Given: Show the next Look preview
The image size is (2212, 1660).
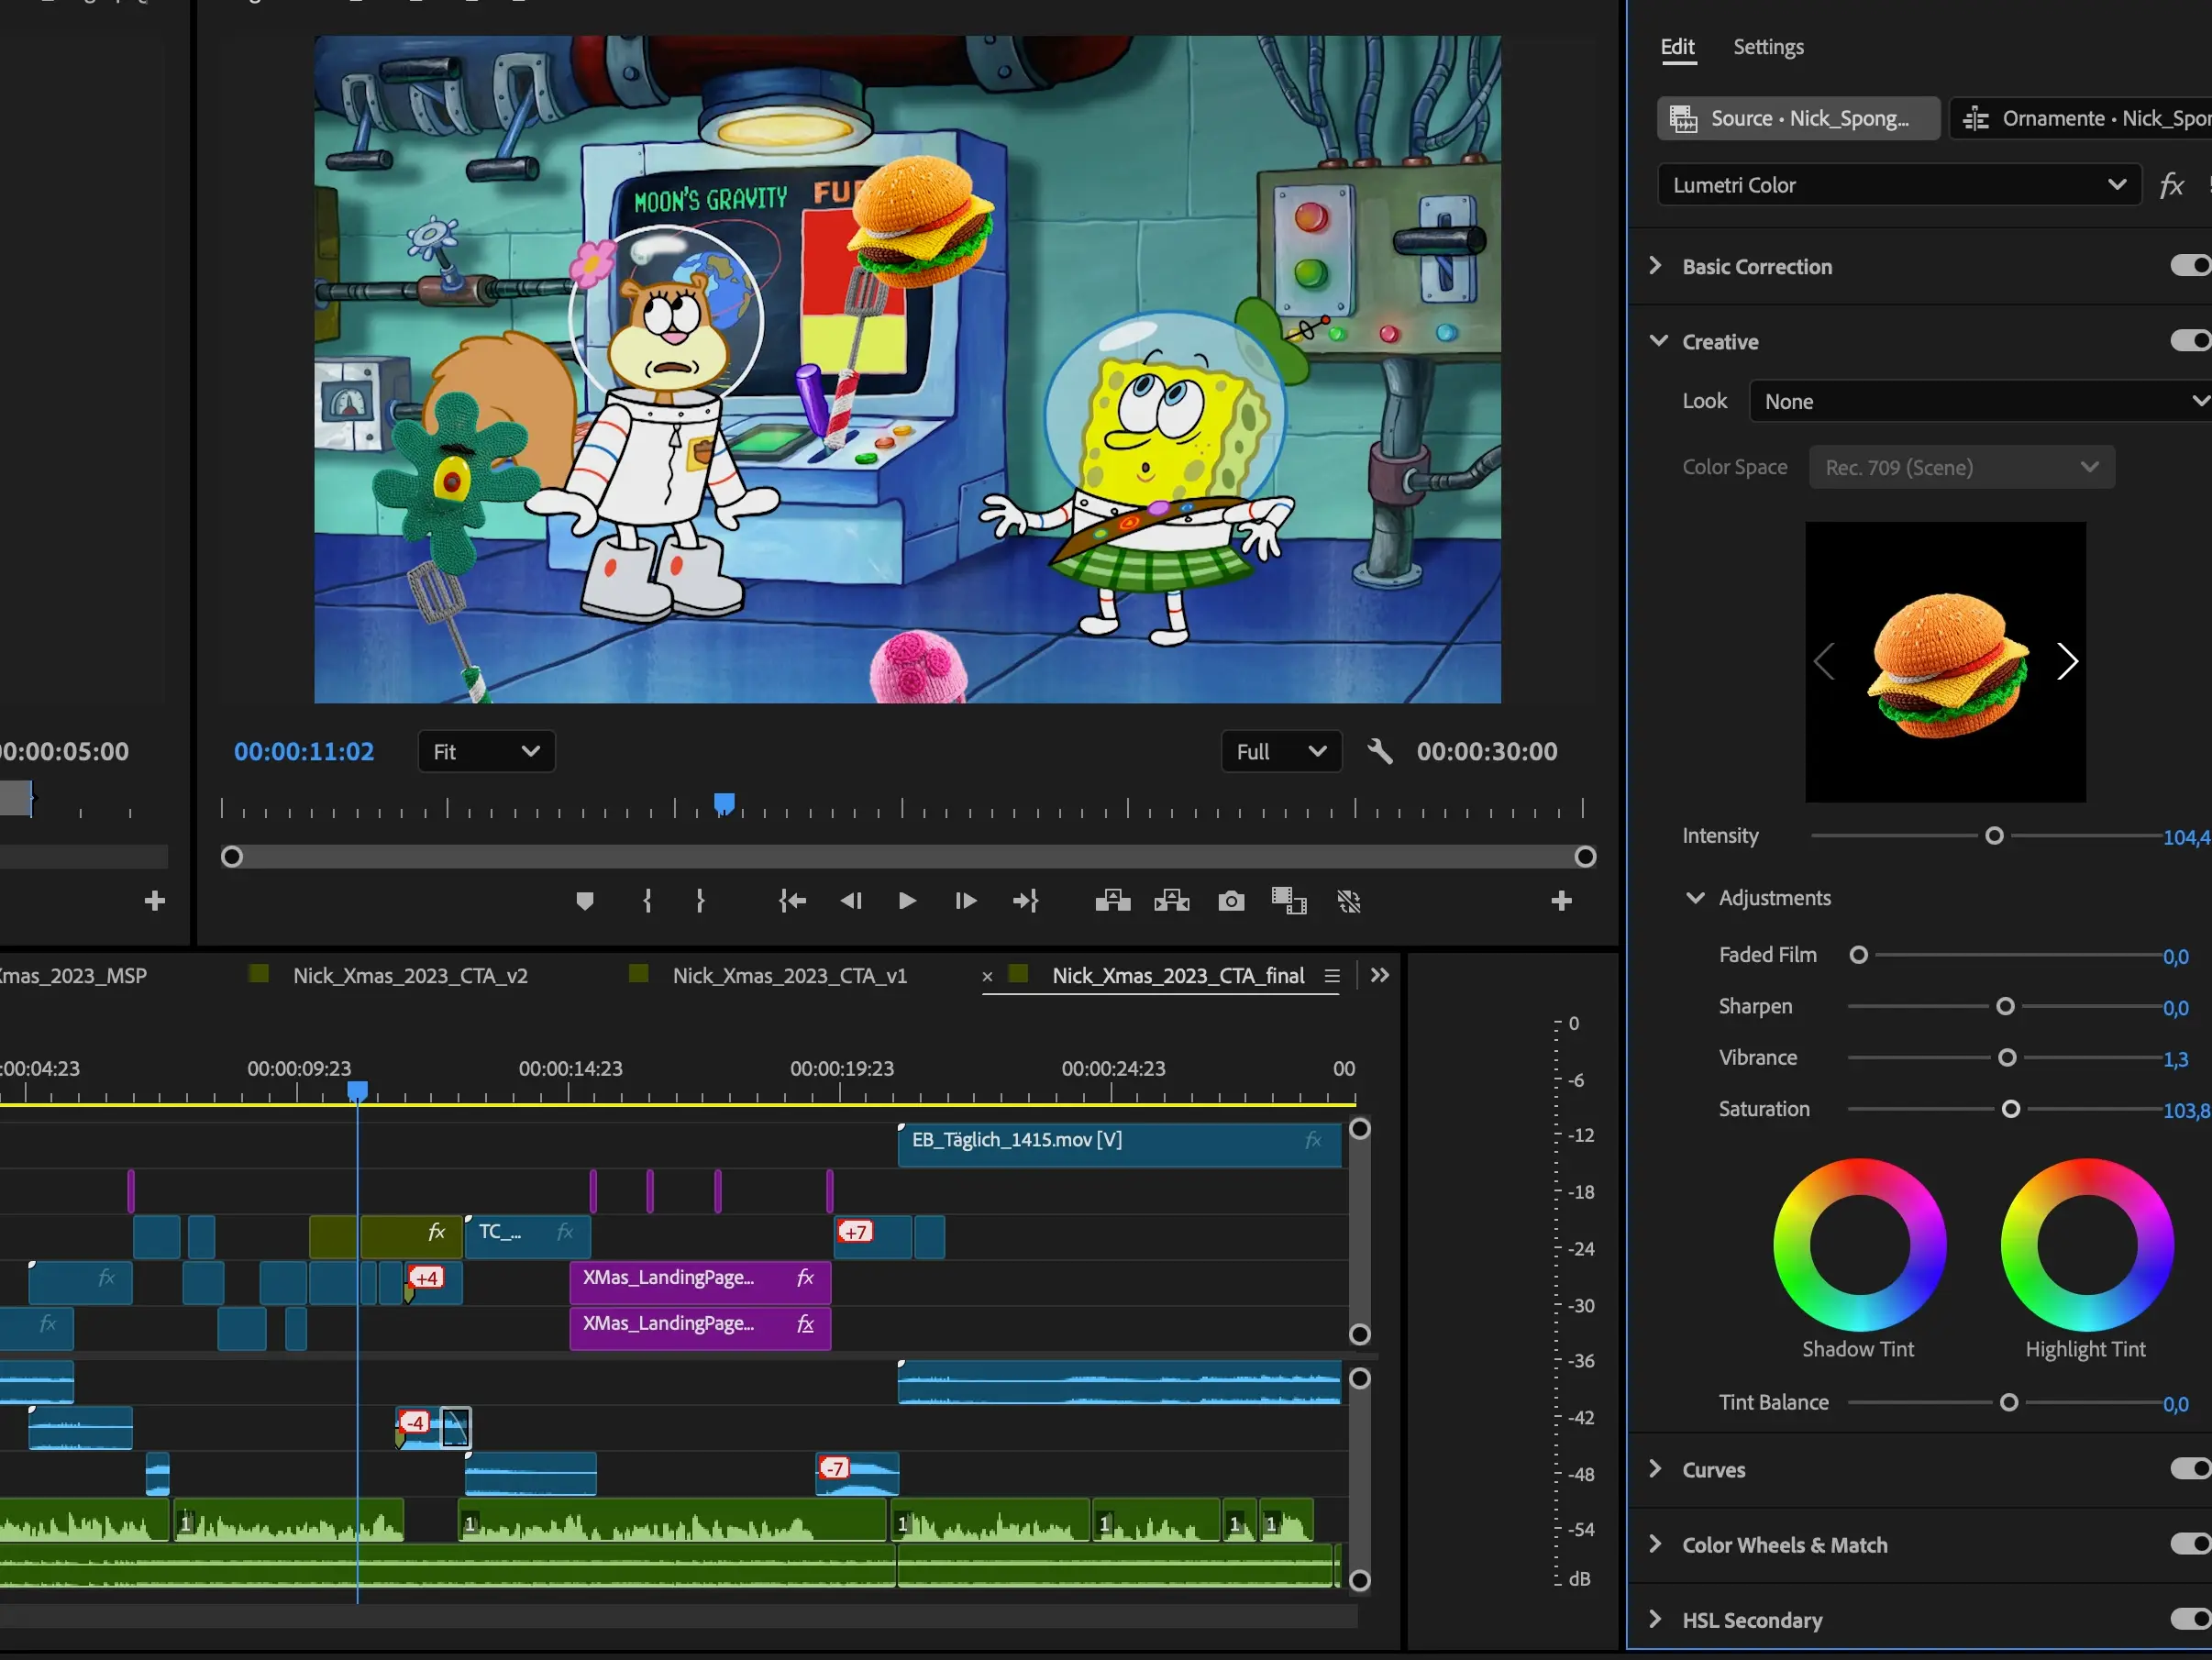Looking at the screenshot, I should coord(2067,661).
